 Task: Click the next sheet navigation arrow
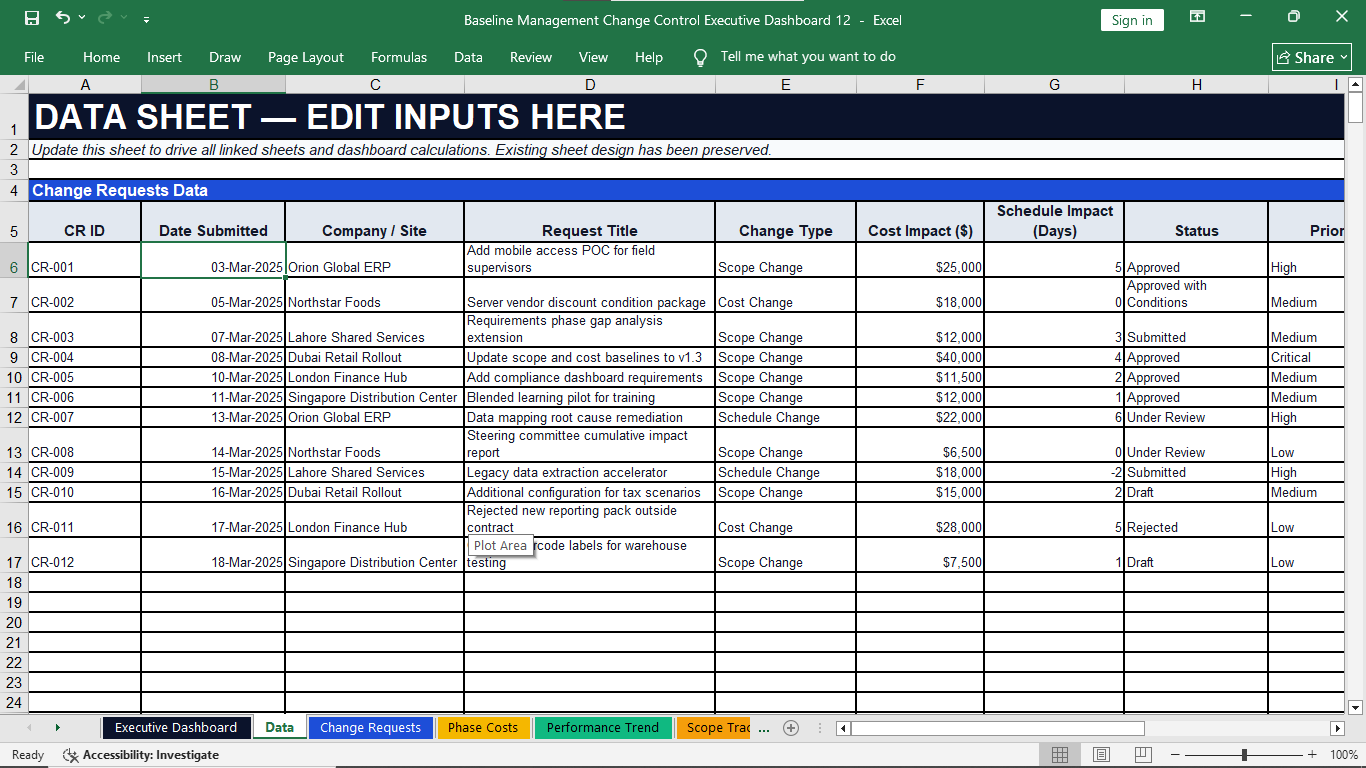57,727
